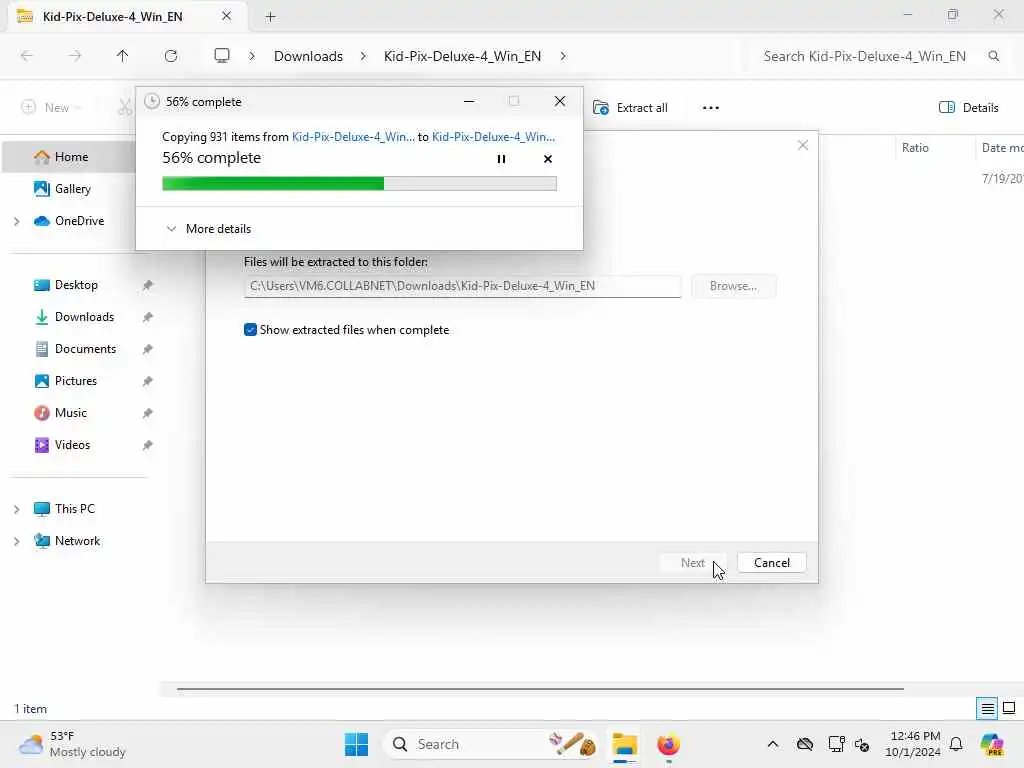The height and width of the screenshot is (768, 1024).
Task: Click the horizontal scrollbar
Action: 540,688
